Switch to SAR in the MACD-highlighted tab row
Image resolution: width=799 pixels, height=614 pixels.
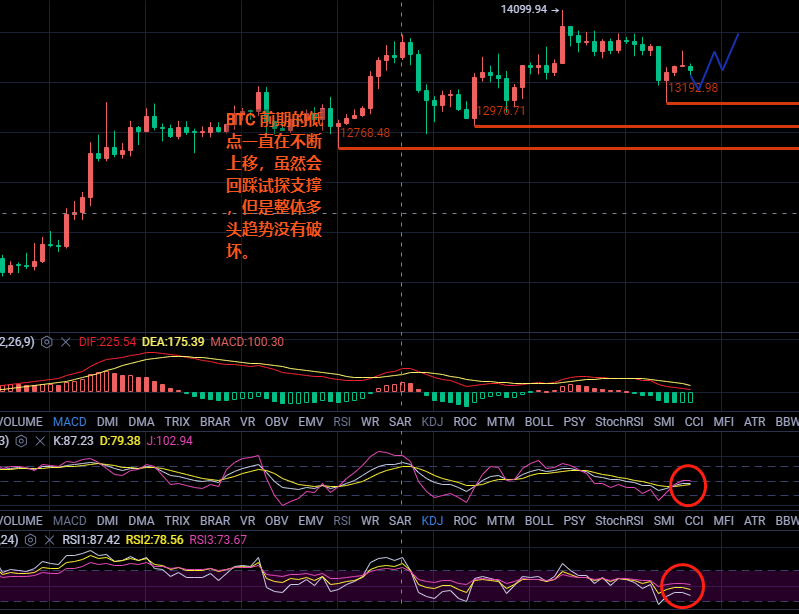(400, 422)
